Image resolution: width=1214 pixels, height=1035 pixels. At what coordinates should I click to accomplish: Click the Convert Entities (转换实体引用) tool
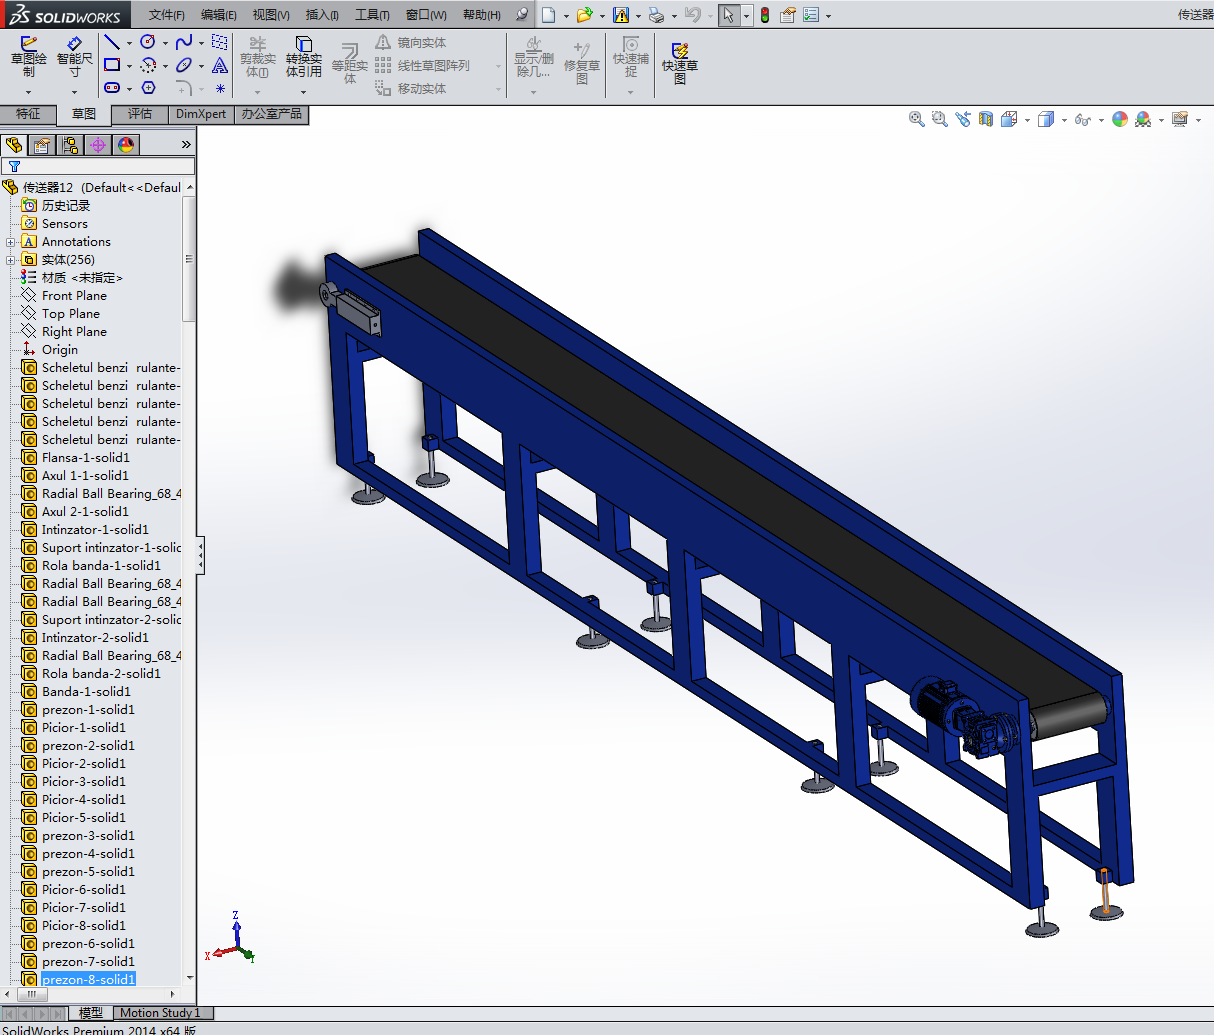pyautogui.click(x=303, y=58)
